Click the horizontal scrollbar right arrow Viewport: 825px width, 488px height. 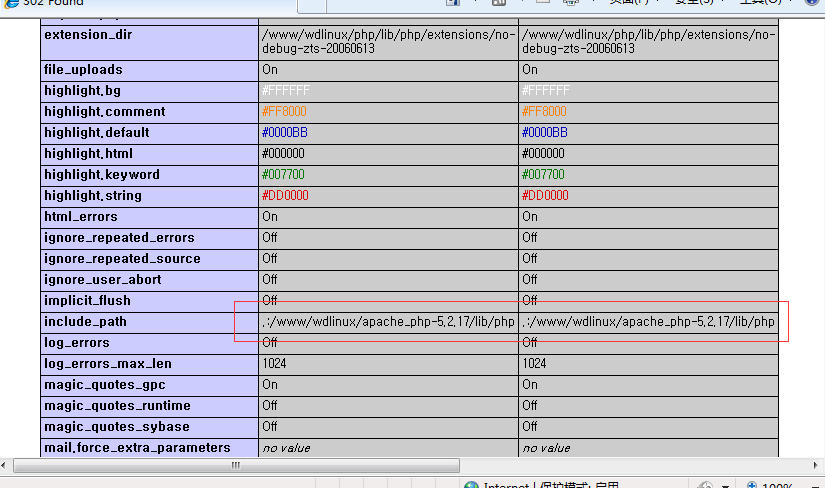pos(816,465)
